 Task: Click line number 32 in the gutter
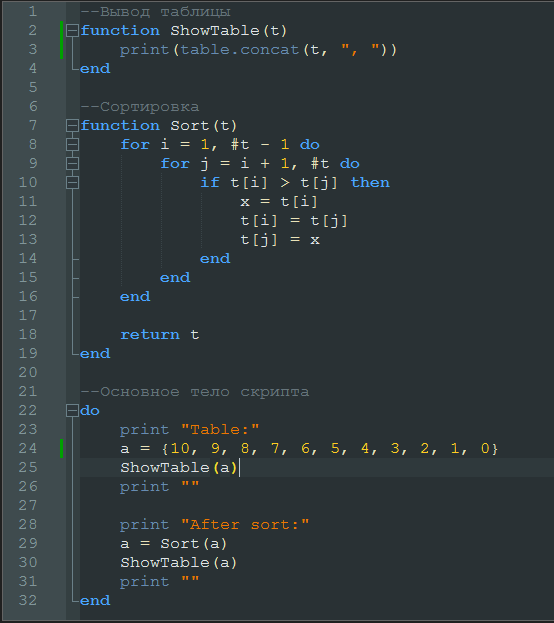(28, 600)
